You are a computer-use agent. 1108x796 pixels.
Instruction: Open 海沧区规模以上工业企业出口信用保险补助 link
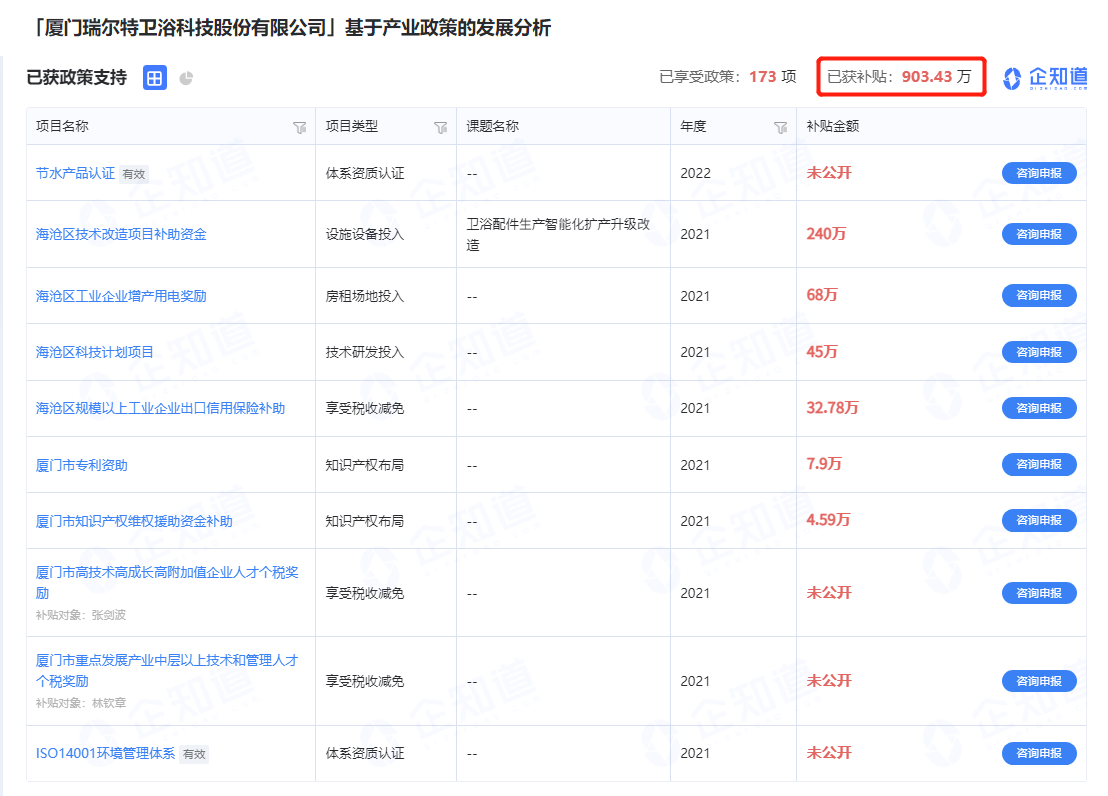pos(160,408)
